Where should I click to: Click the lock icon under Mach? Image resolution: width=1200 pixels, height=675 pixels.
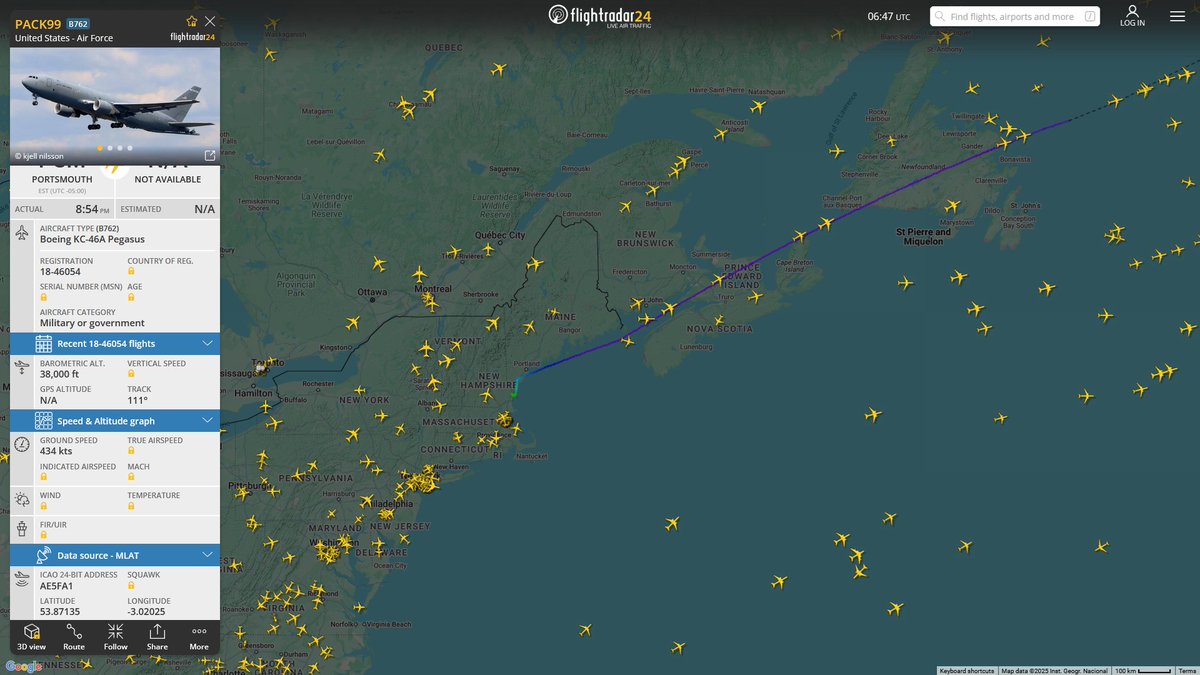pyautogui.click(x=131, y=477)
